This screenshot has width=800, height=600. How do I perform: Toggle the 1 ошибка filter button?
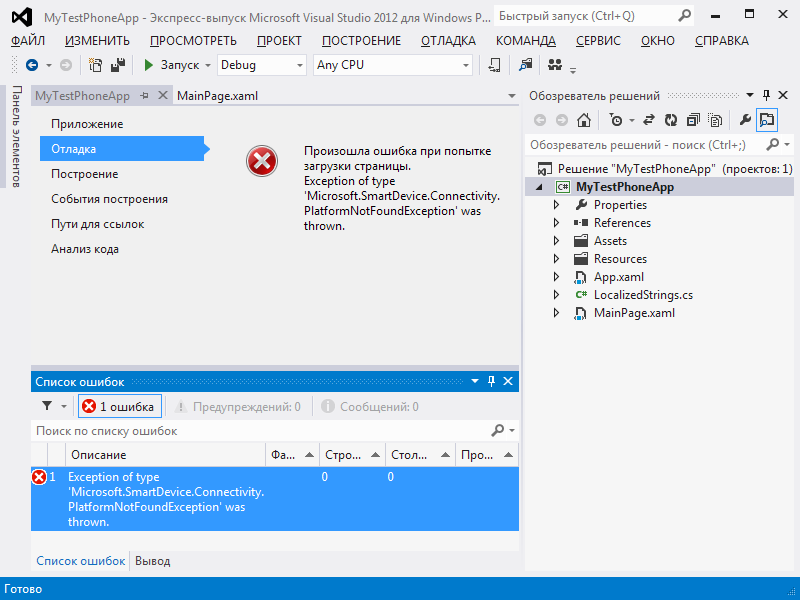pos(120,406)
